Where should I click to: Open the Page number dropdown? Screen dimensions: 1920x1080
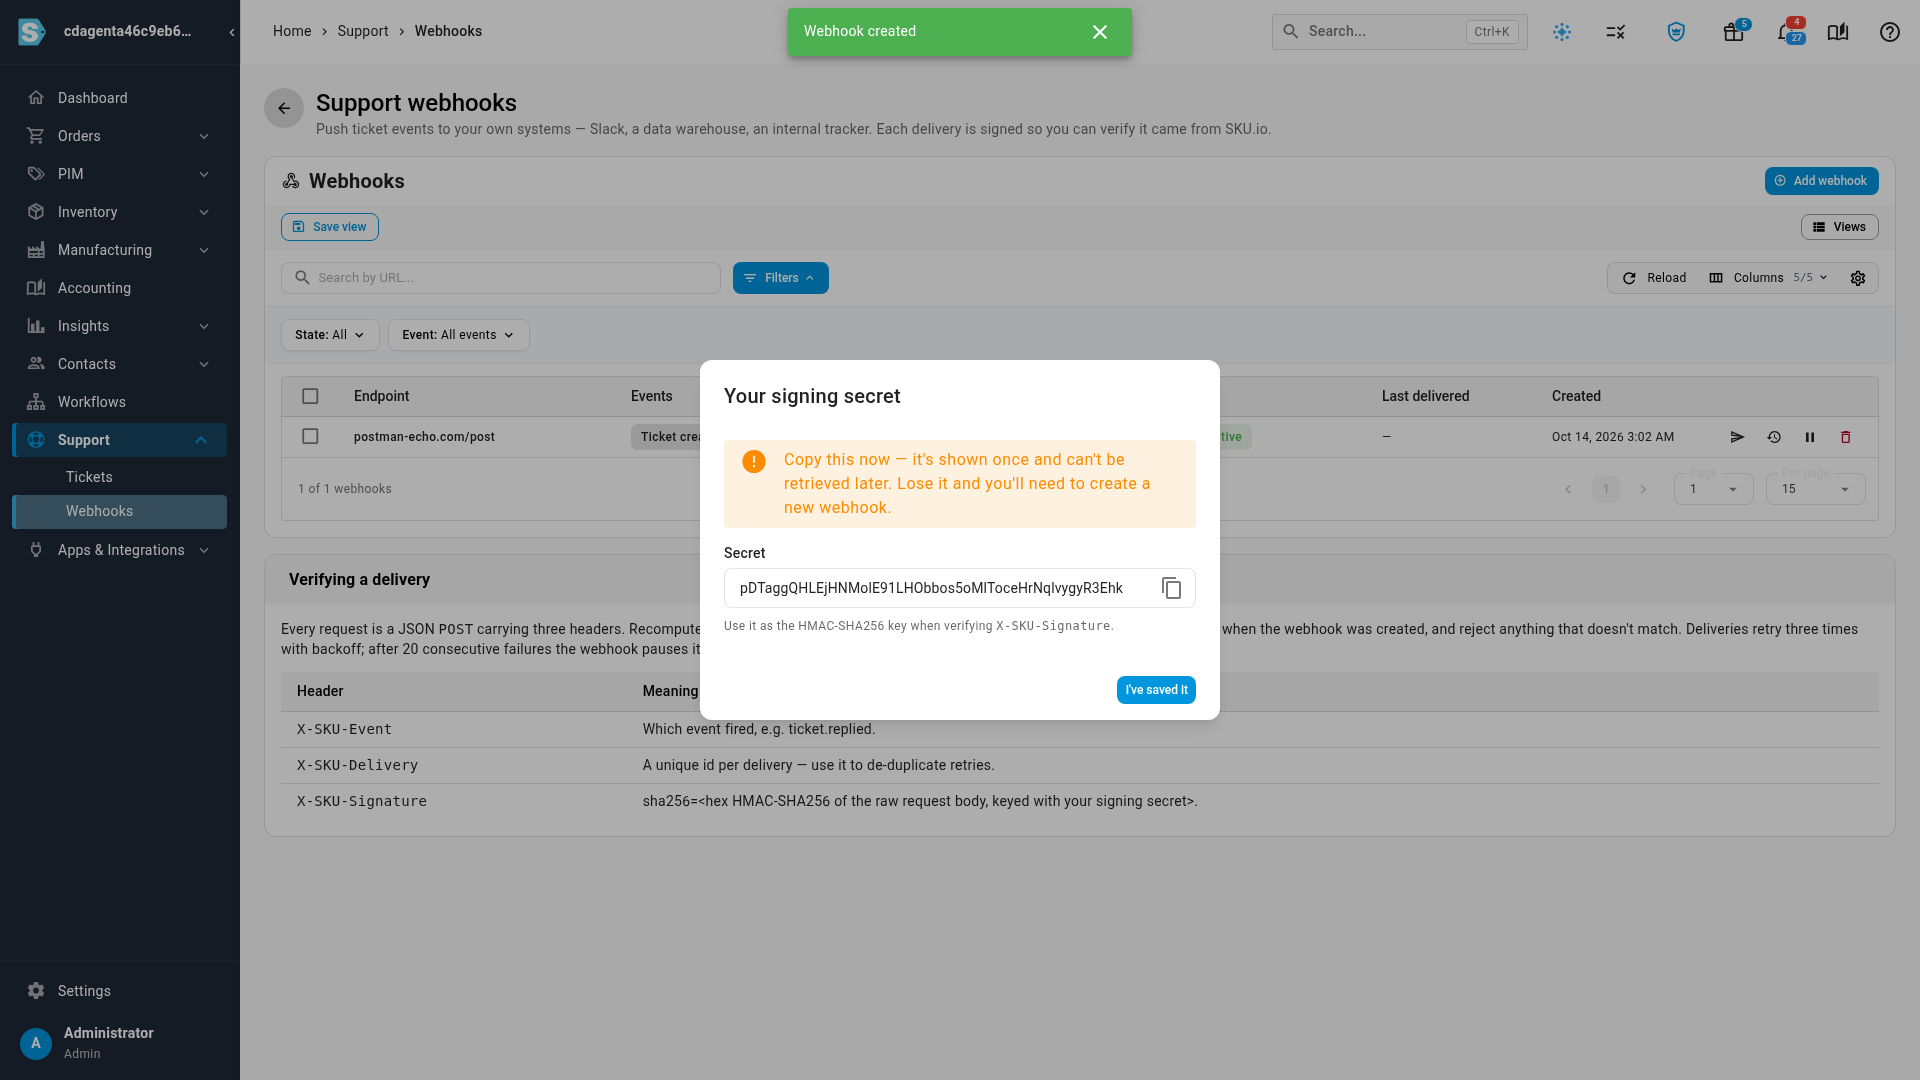click(1713, 489)
